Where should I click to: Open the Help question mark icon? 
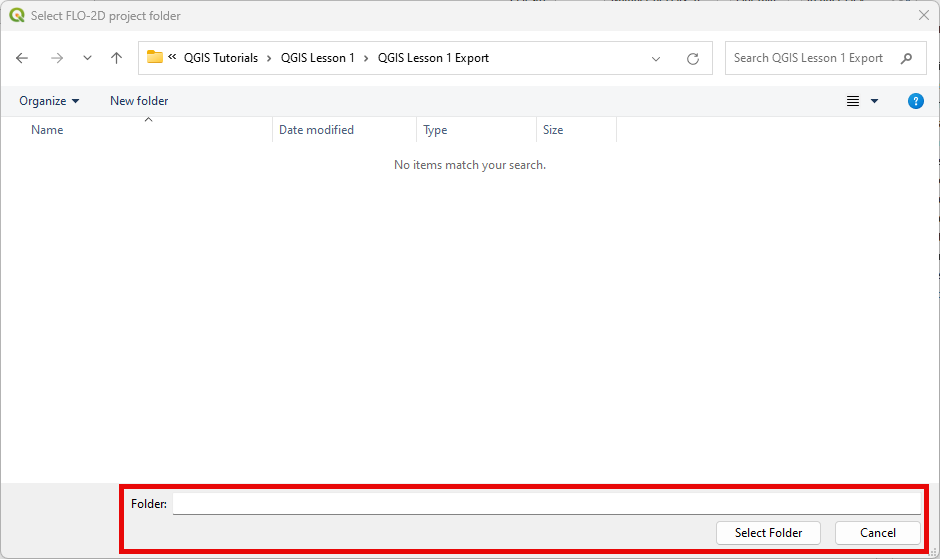coord(915,101)
